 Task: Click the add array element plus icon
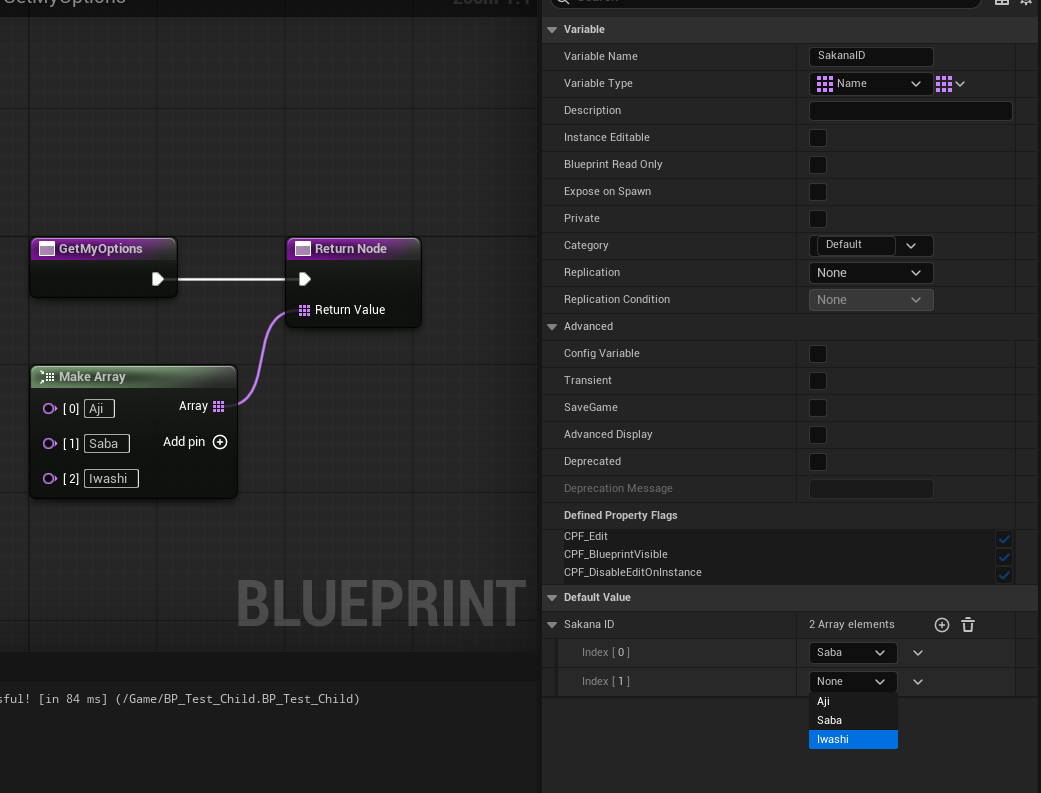point(941,625)
